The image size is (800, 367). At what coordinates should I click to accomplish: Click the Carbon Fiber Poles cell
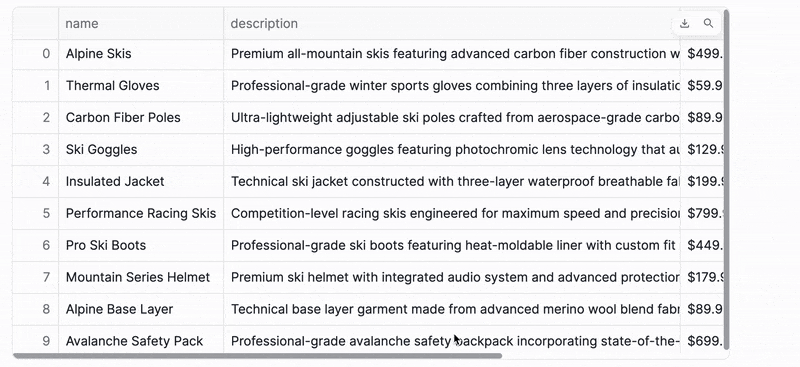(141, 117)
